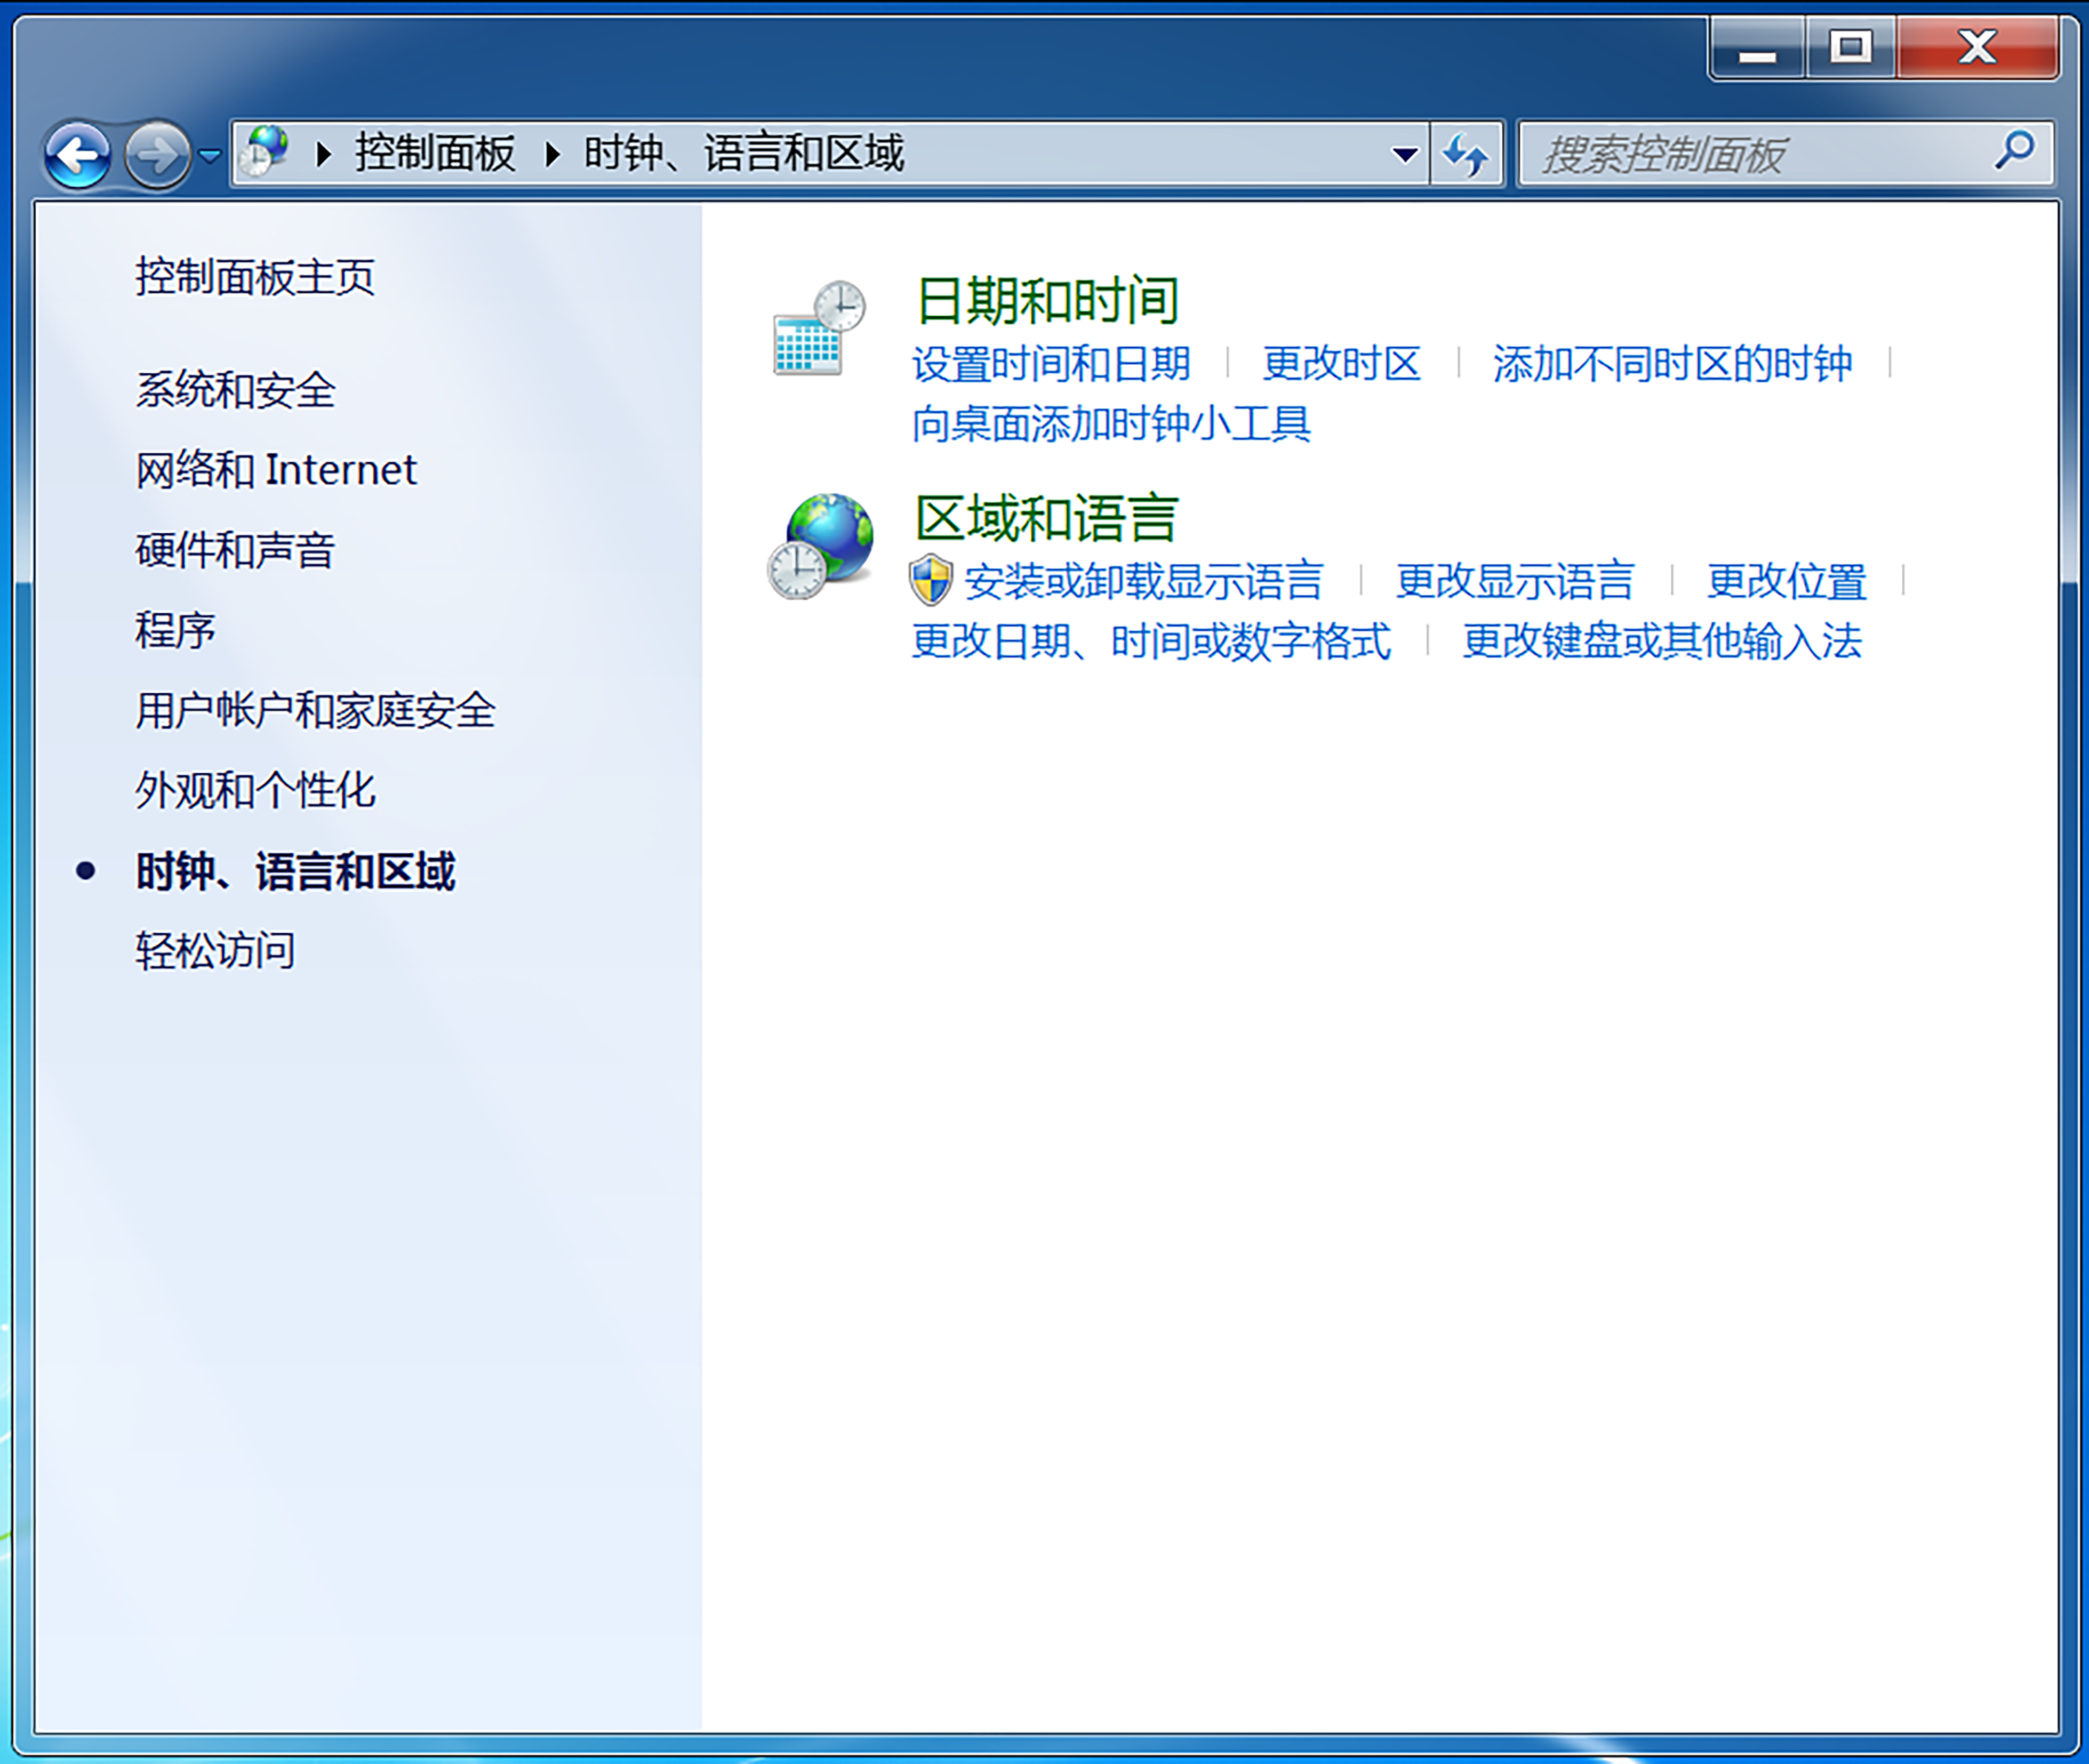Click the search magnifier icon
This screenshot has height=1764, width=2089.
pyautogui.click(x=2013, y=153)
